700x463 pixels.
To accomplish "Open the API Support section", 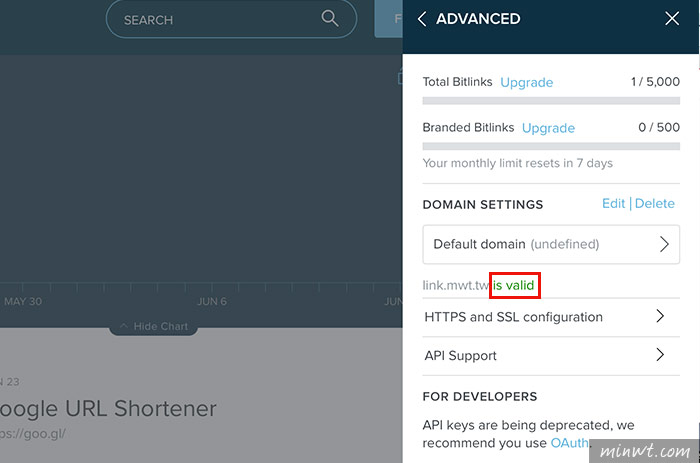I will pyautogui.click(x=551, y=356).
